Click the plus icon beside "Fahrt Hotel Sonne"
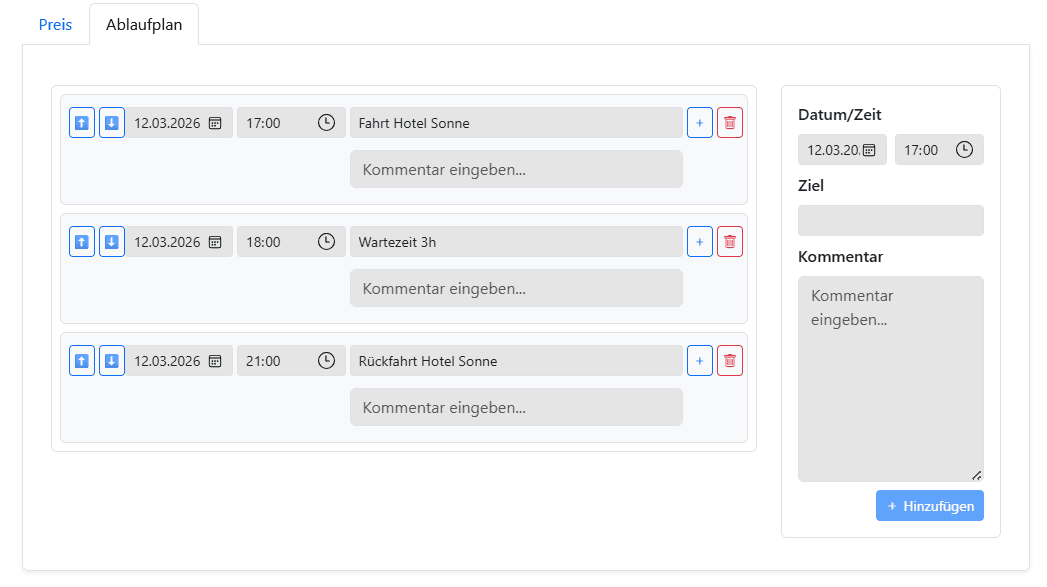 tap(699, 122)
